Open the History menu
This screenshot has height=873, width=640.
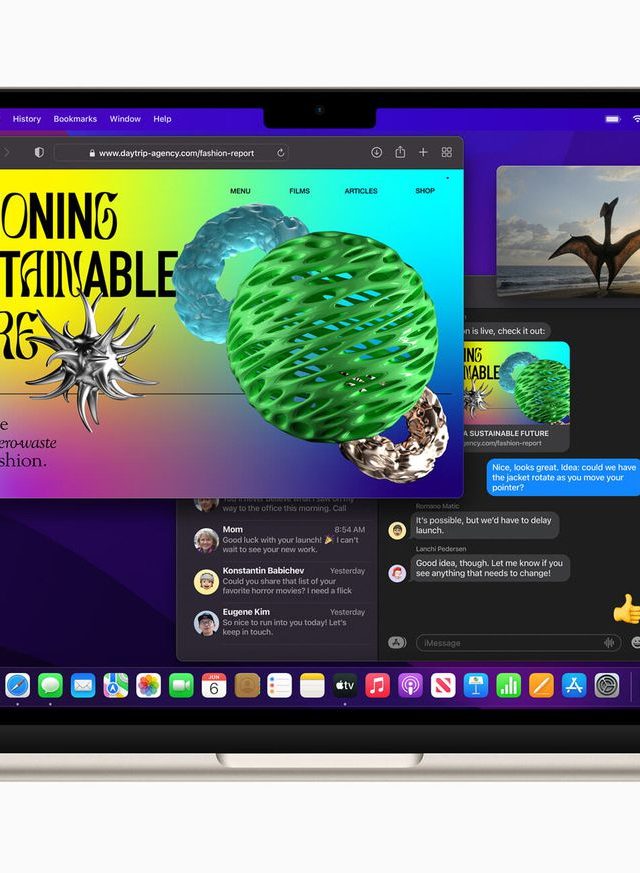pos(27,119)
